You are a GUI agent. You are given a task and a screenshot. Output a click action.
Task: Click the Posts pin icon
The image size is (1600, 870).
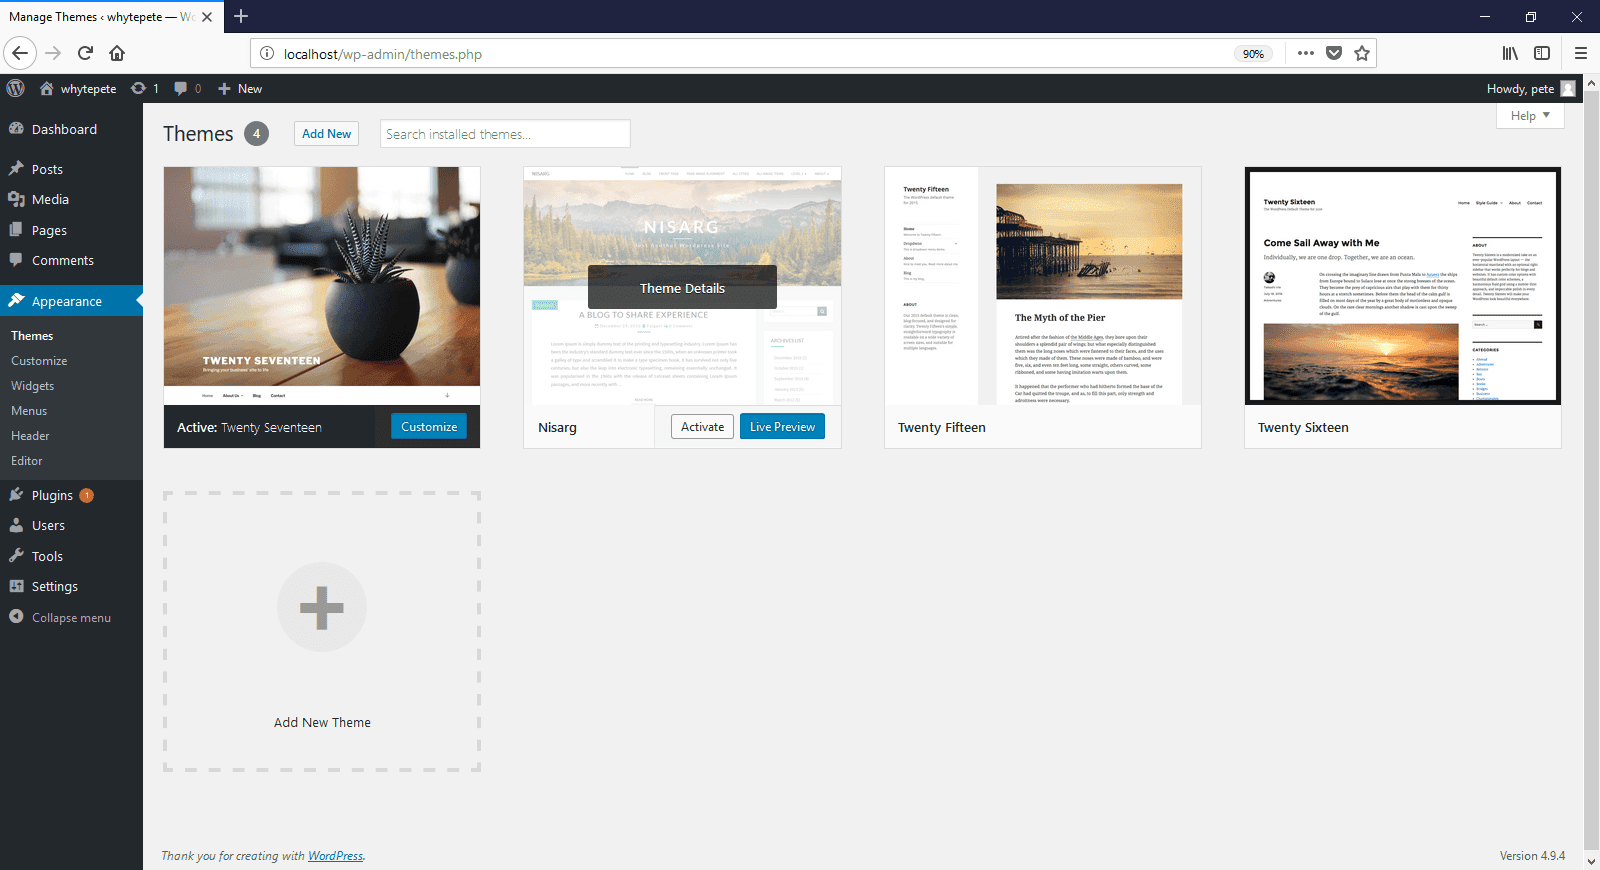pos(16,169)
